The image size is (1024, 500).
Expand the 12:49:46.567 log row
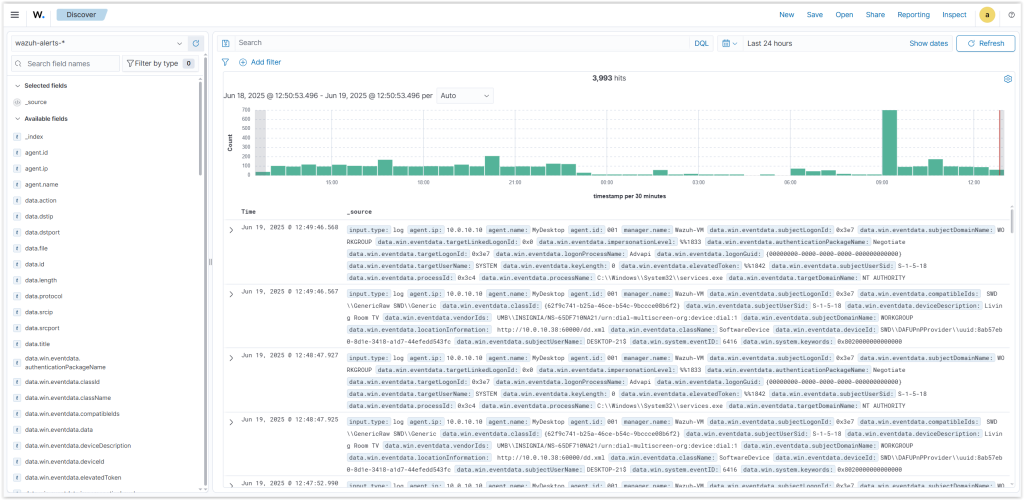[x=231, y=294]
